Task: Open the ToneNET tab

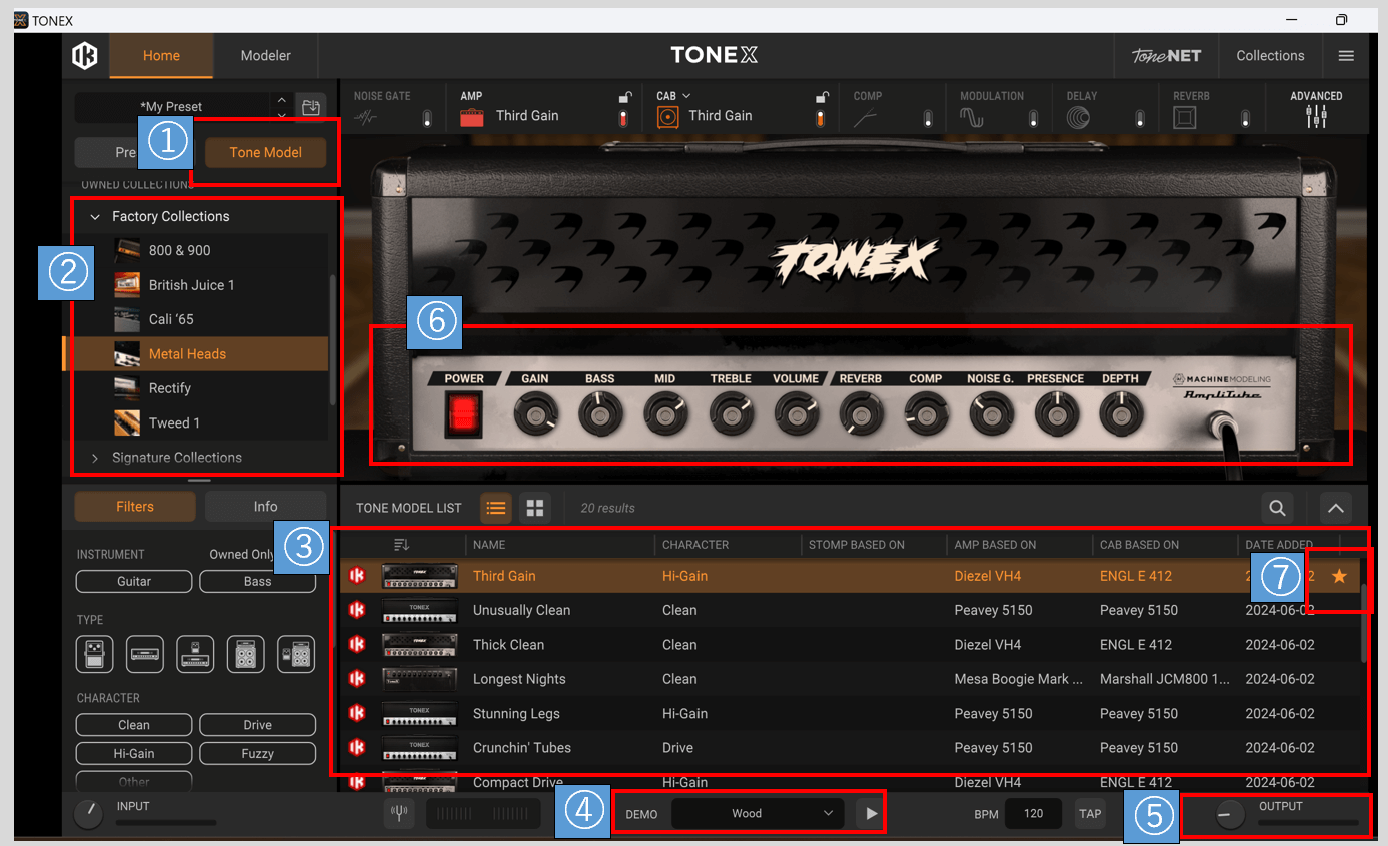Action: tap(1167, 56)
